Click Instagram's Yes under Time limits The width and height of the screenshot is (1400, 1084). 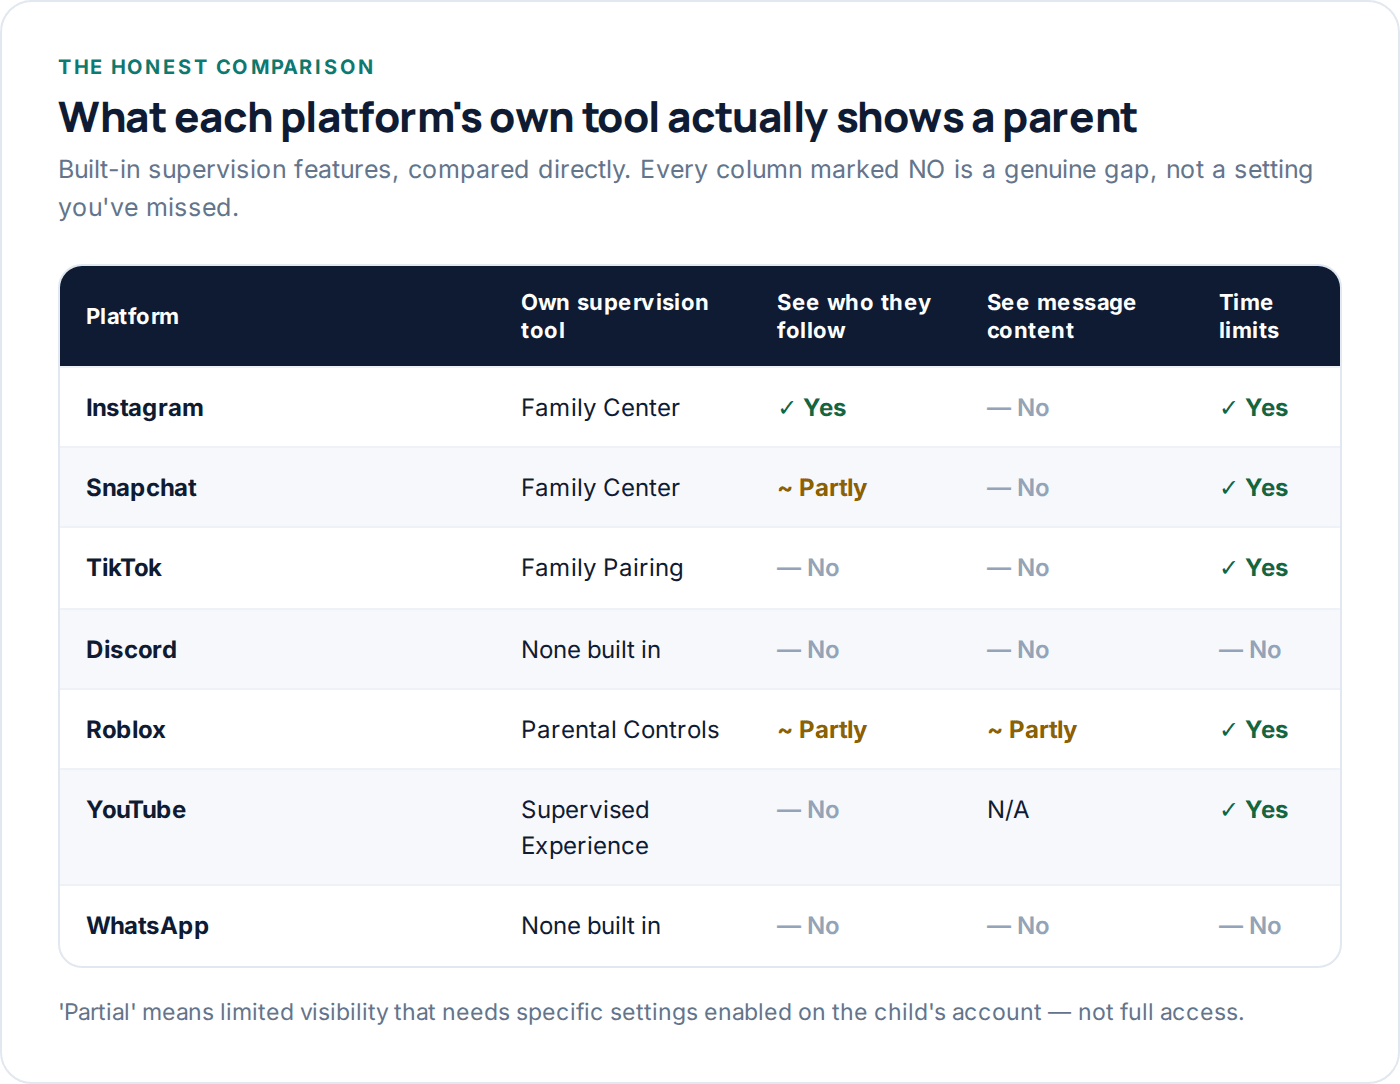[1254, 408]
